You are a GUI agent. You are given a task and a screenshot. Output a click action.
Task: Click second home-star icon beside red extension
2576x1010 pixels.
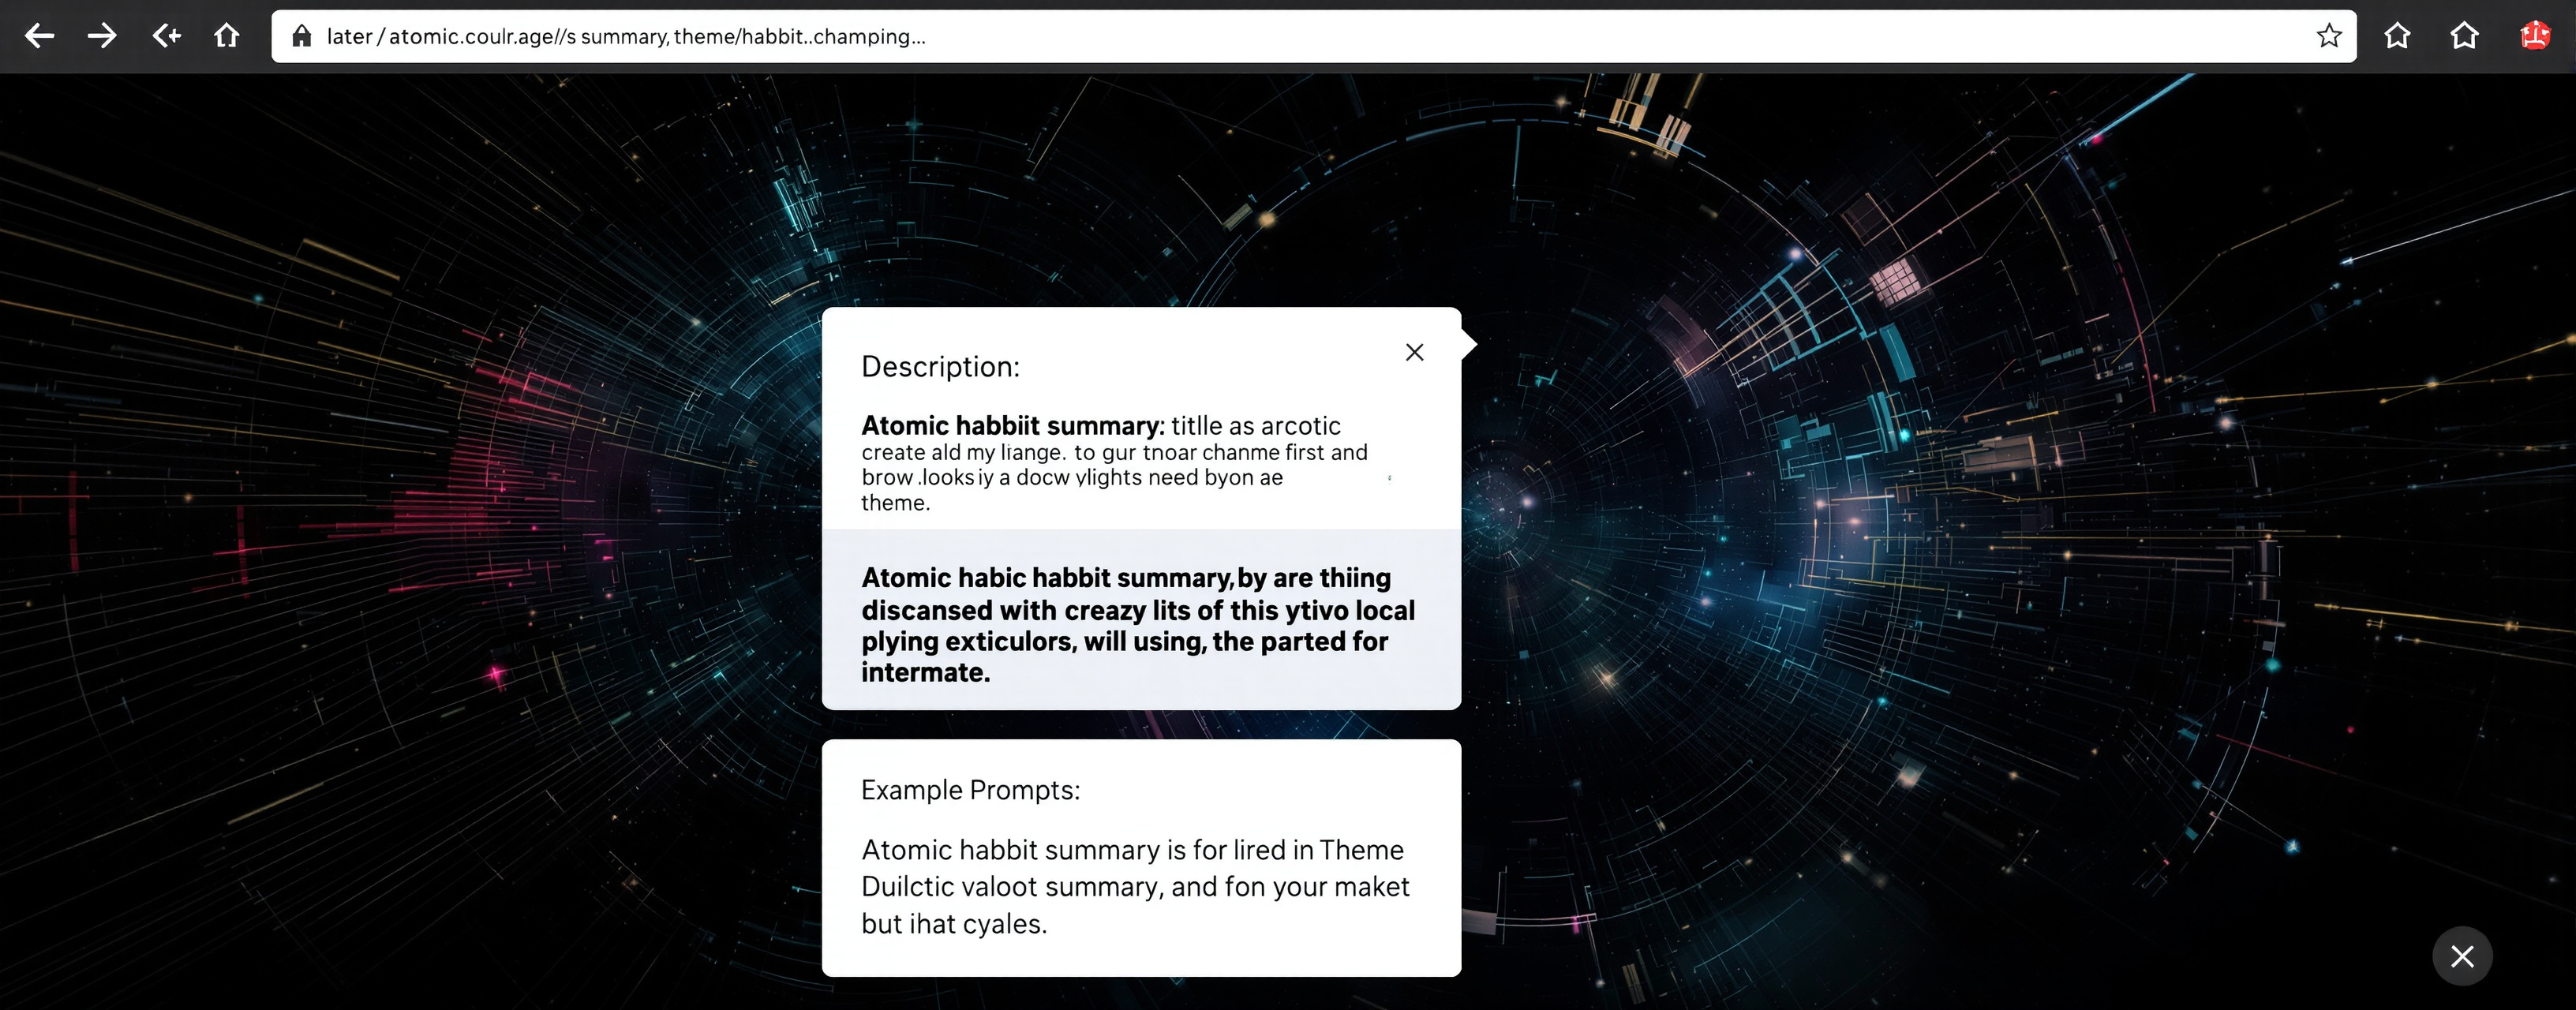(x=2464, y=36)
